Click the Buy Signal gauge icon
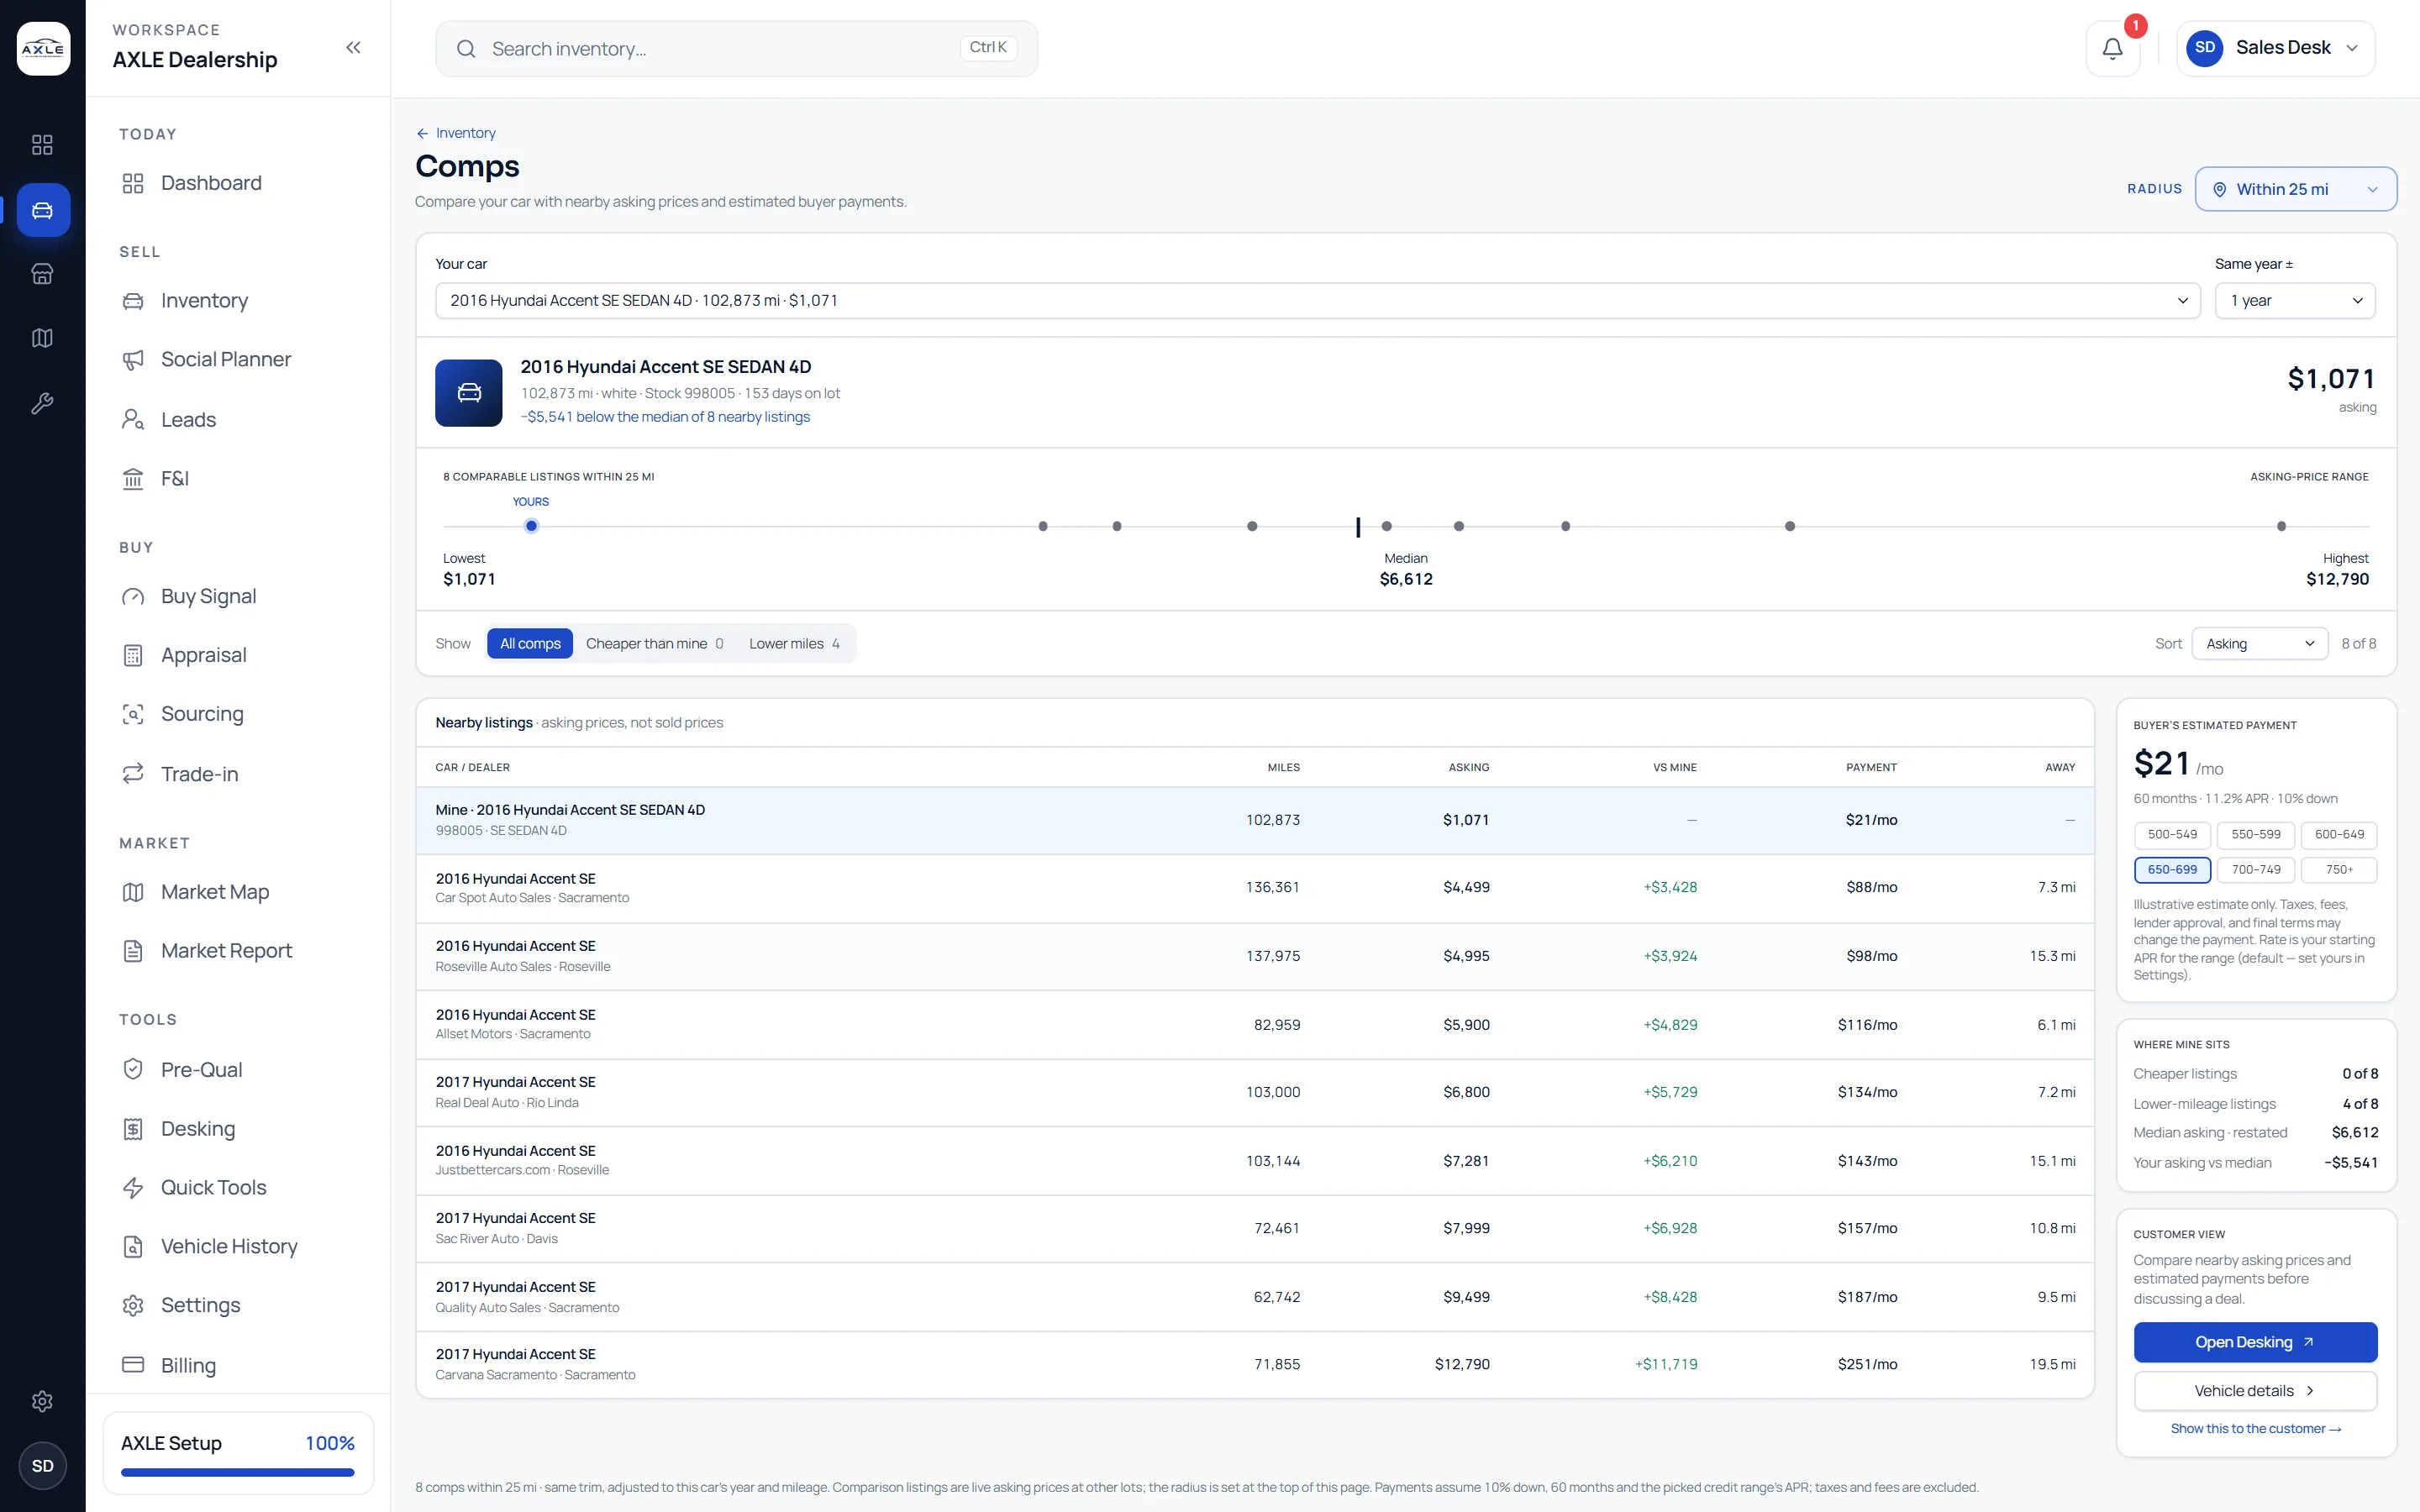Viewport: 2420px width, 1512px height. pyautogui.click(x=133, y=597)
